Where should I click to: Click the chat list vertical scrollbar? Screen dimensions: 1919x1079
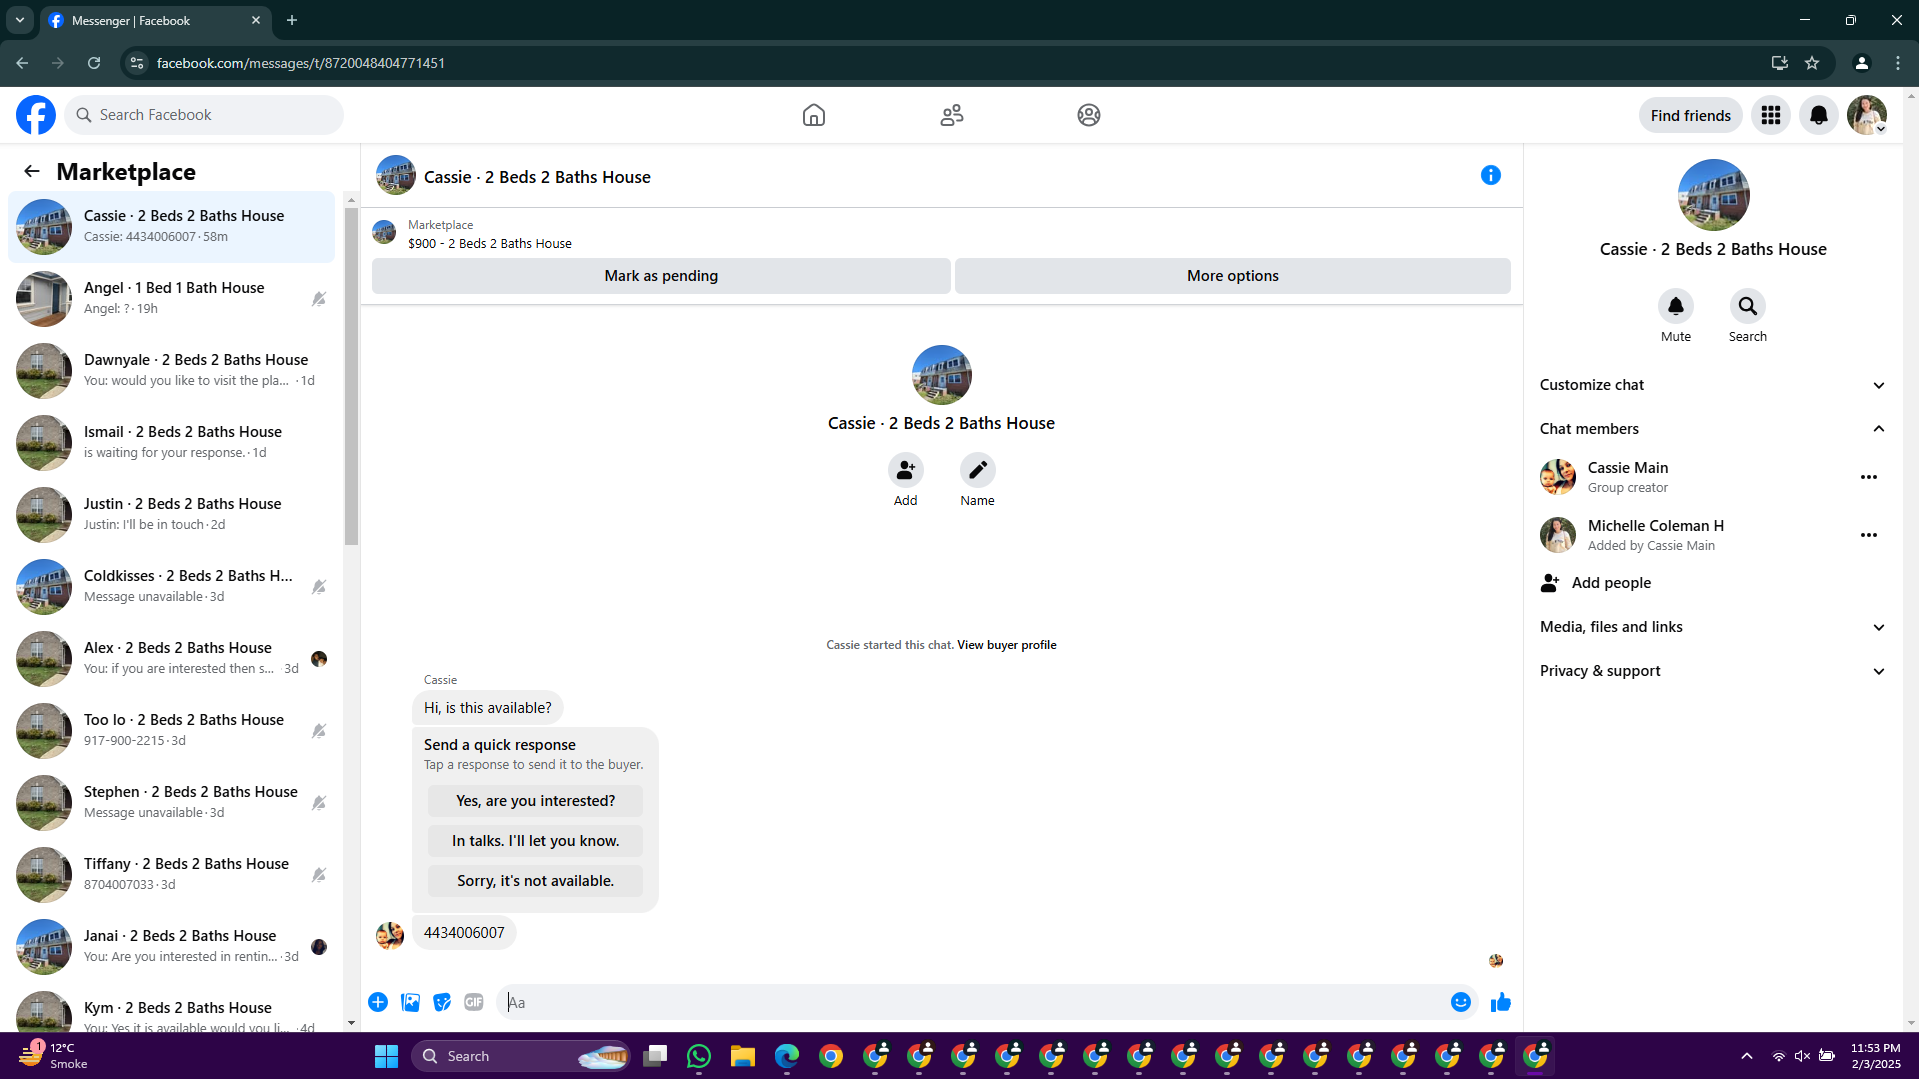(x=351, y=375)
